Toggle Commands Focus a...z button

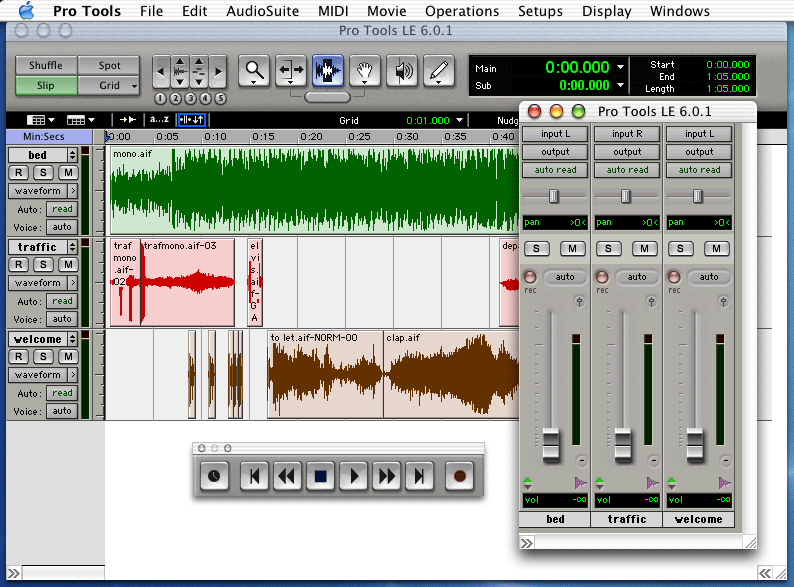(x=159, y=120)
